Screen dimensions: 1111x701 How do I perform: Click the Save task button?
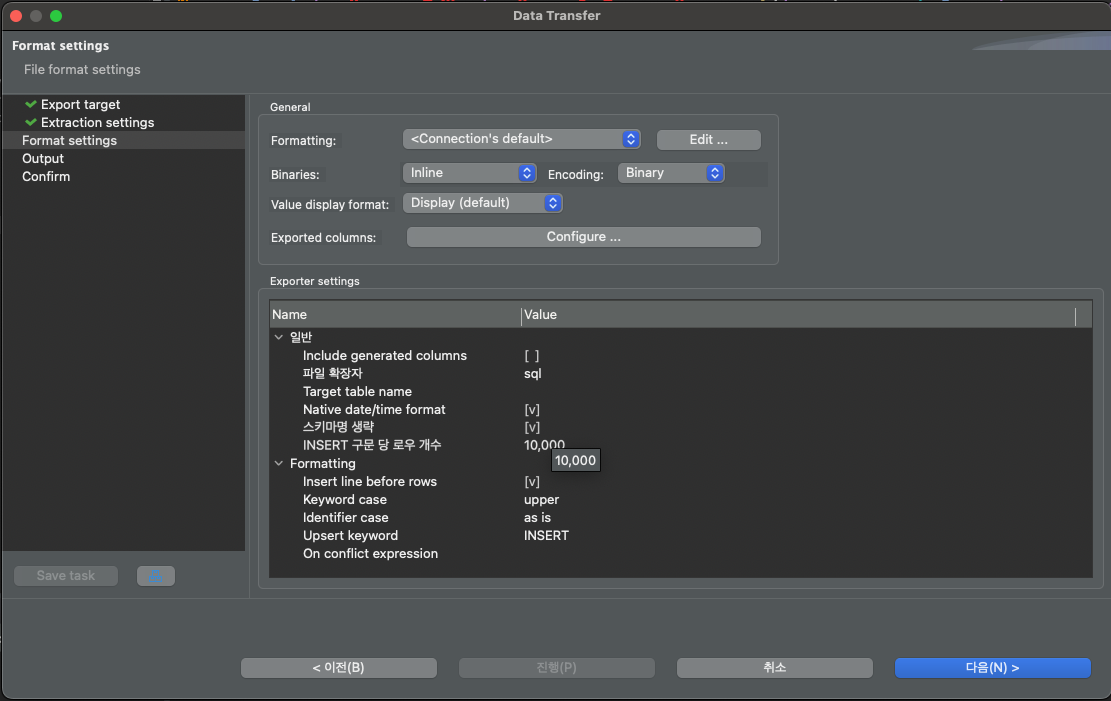(x=66, y=576)
